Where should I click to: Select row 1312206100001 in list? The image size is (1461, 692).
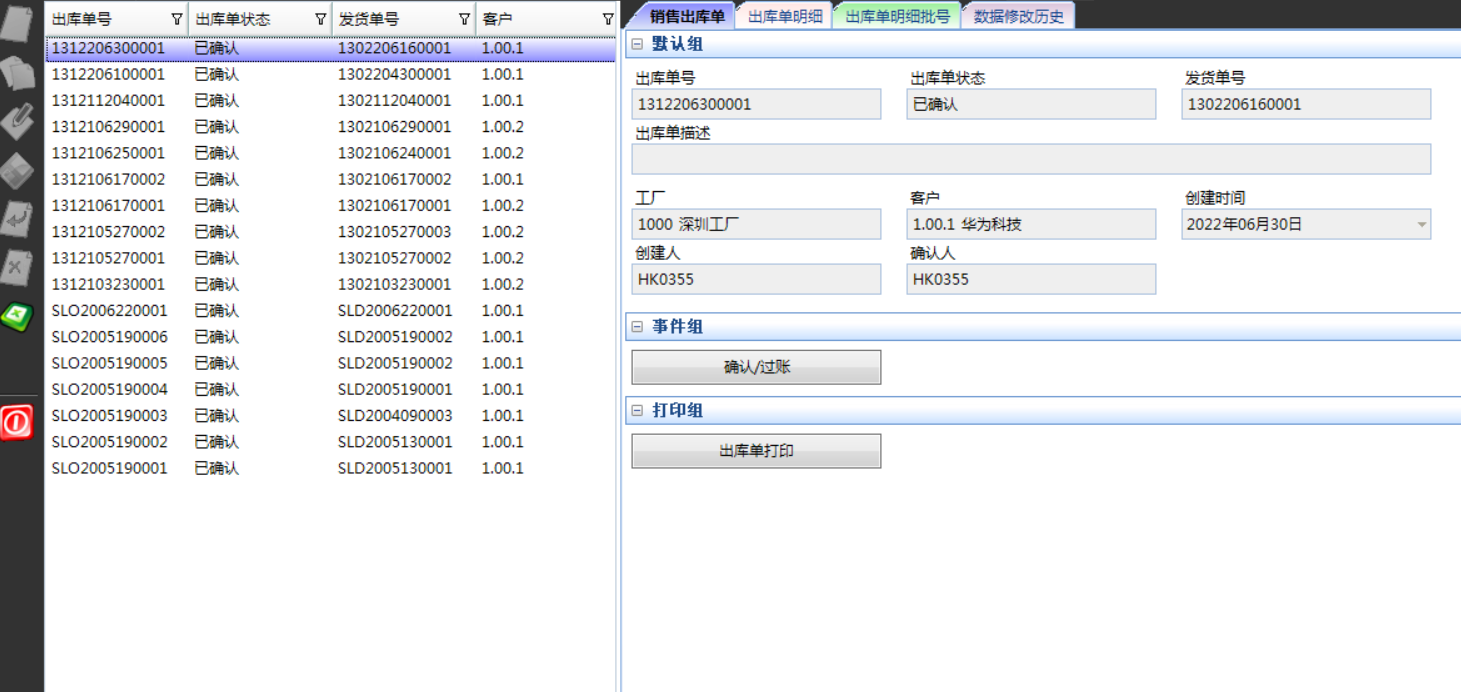[330, 74]
